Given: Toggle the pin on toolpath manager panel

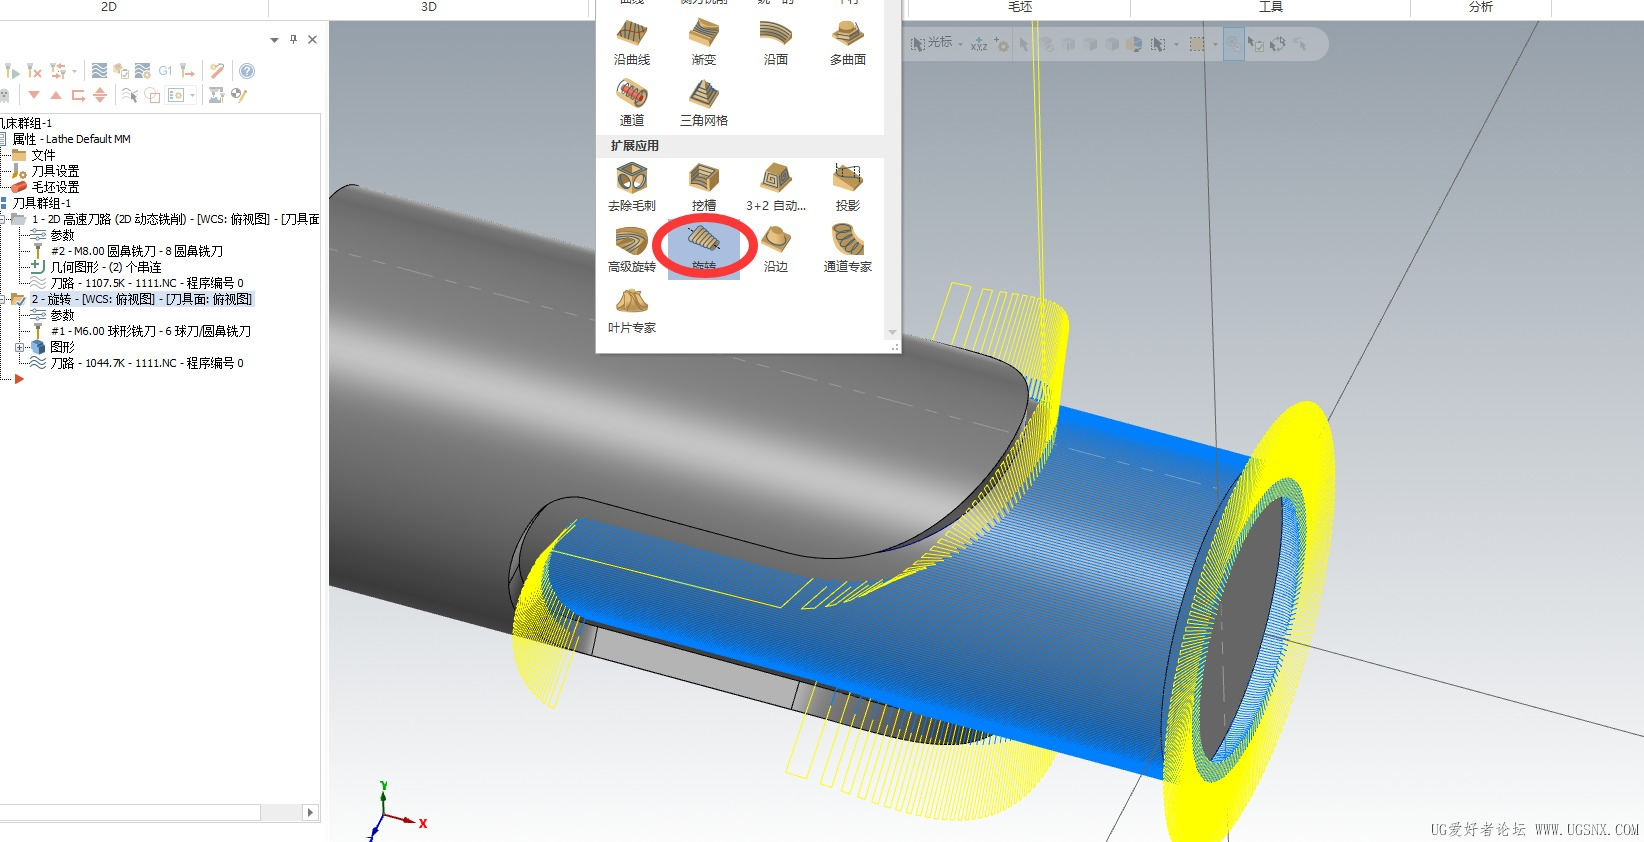Looking at the screenshot, I should 293,40.
